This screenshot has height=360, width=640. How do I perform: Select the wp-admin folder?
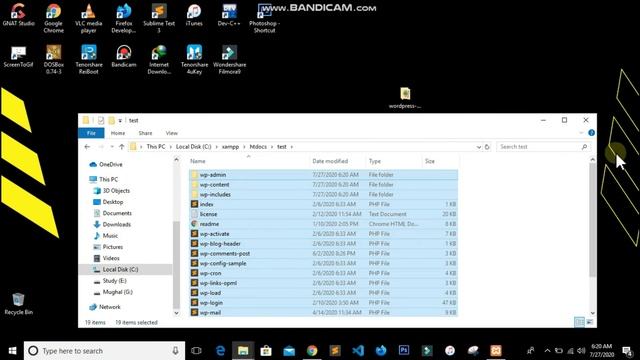(323, 175)
